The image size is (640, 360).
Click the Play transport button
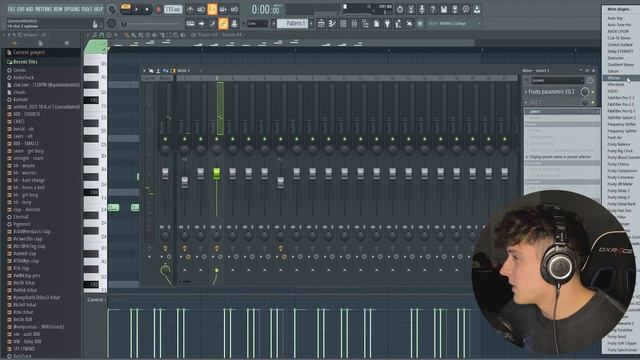pos(137,9)
